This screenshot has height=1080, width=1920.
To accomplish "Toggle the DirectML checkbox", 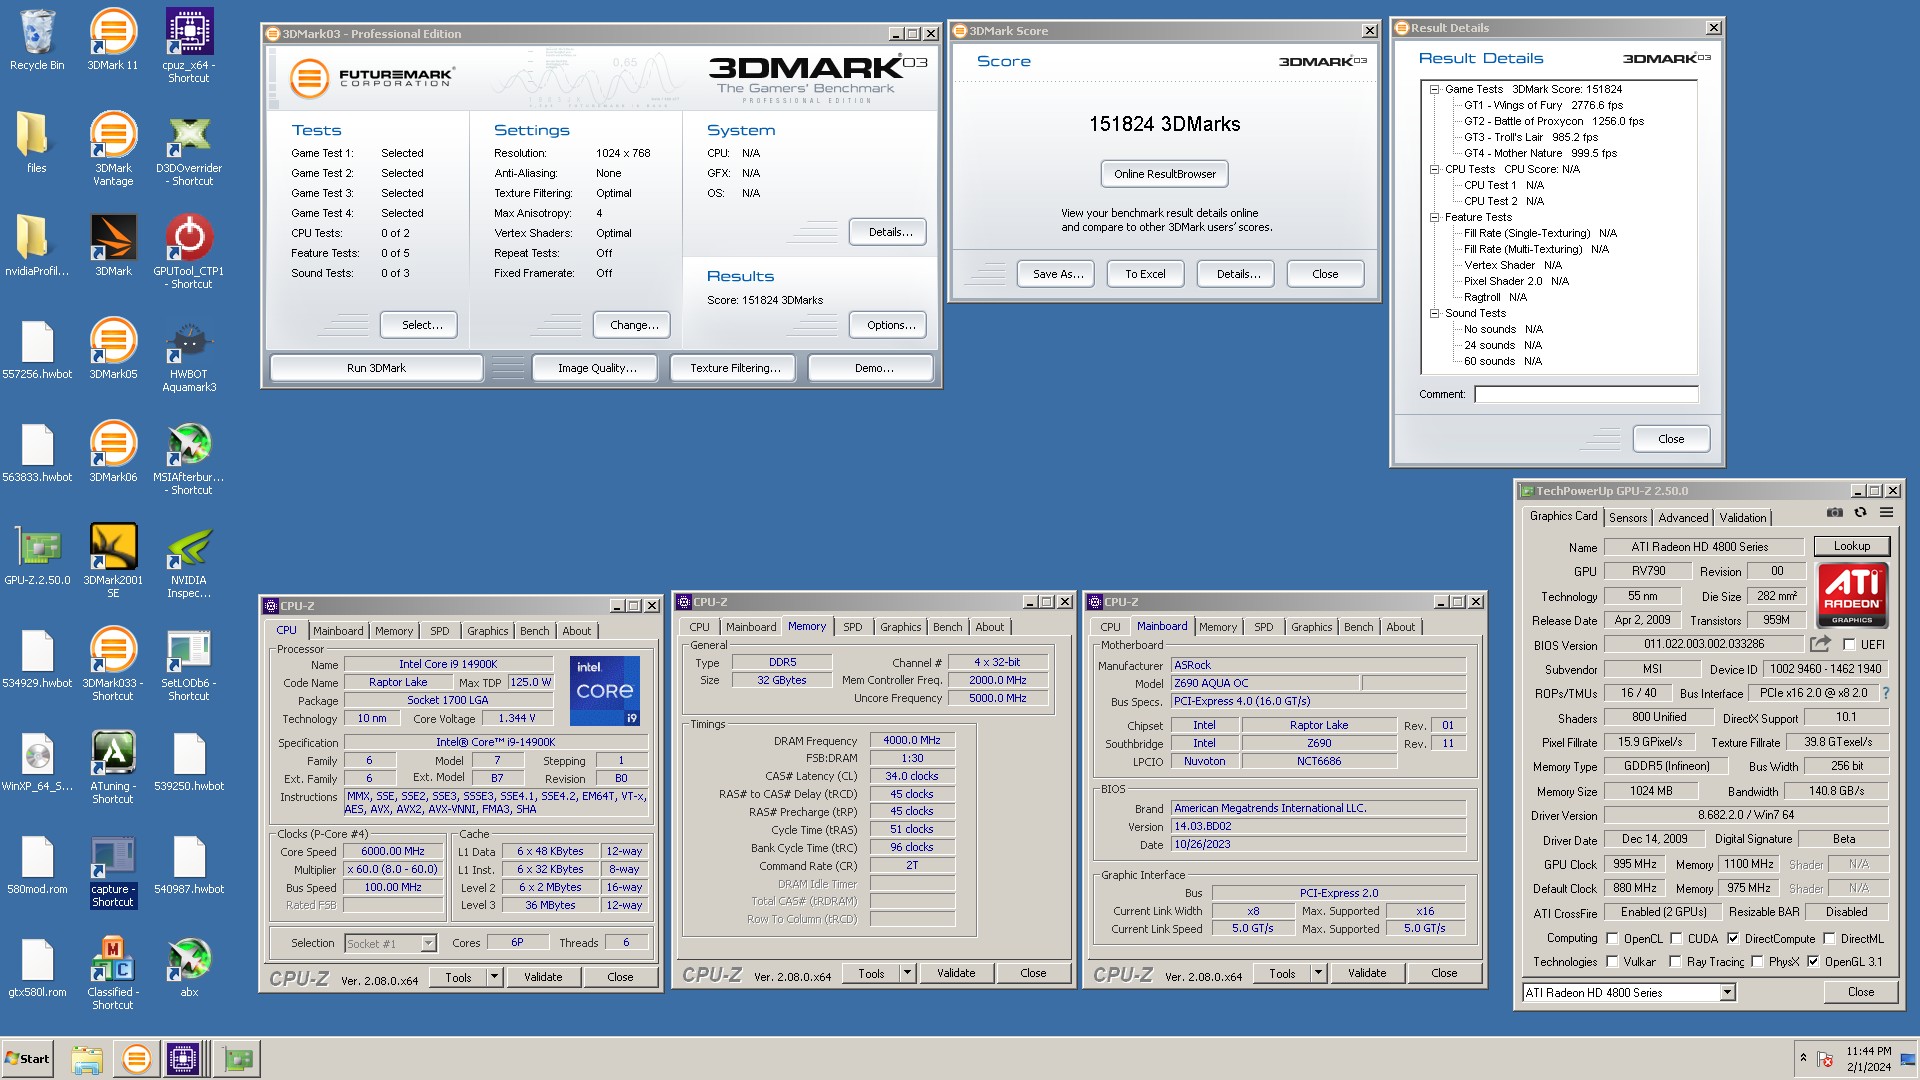I will tap(1829, 939).
